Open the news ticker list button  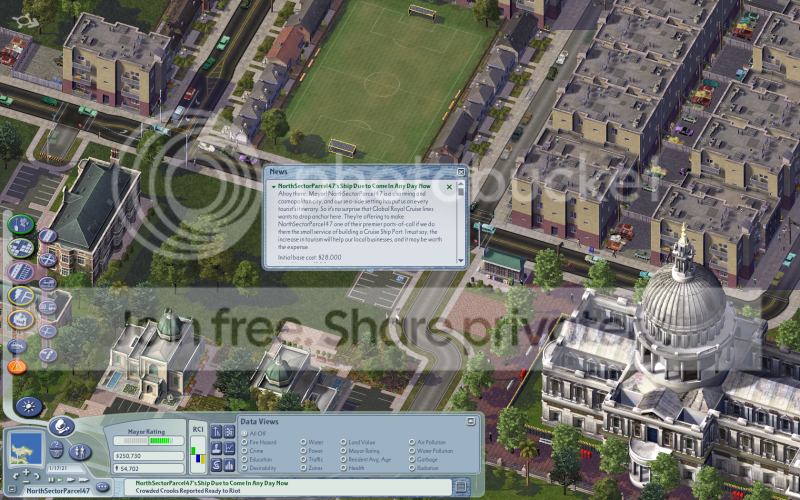point(461,487)
